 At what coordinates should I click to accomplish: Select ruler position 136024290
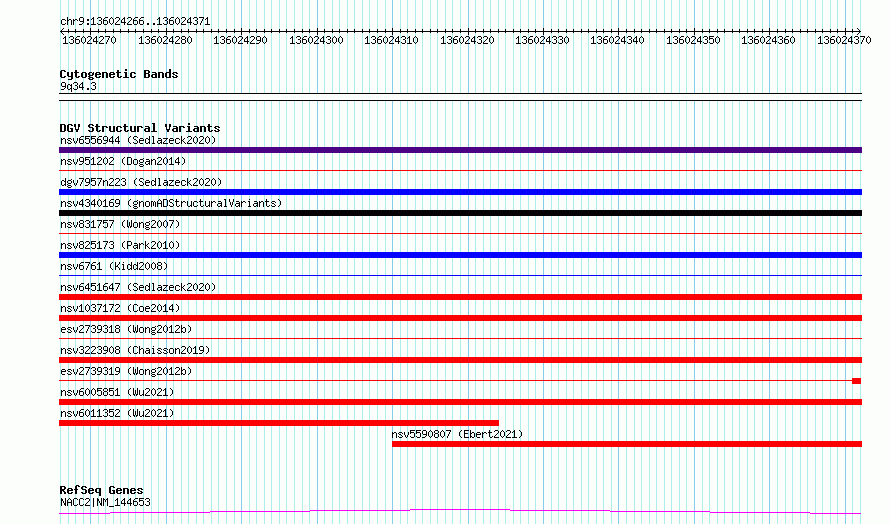click(x=240, y=40)
